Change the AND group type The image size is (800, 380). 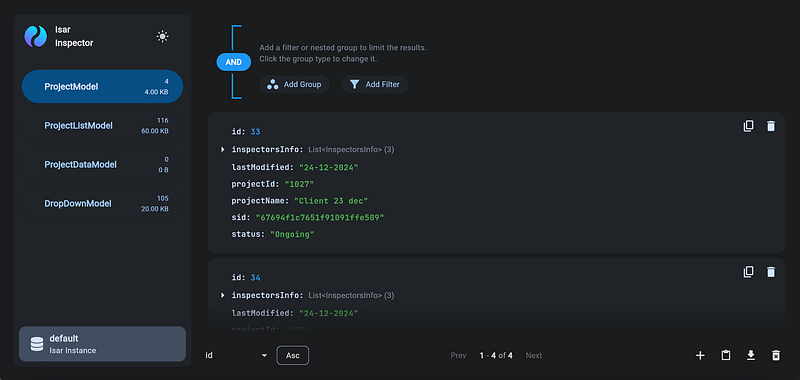tap(234, 62)
